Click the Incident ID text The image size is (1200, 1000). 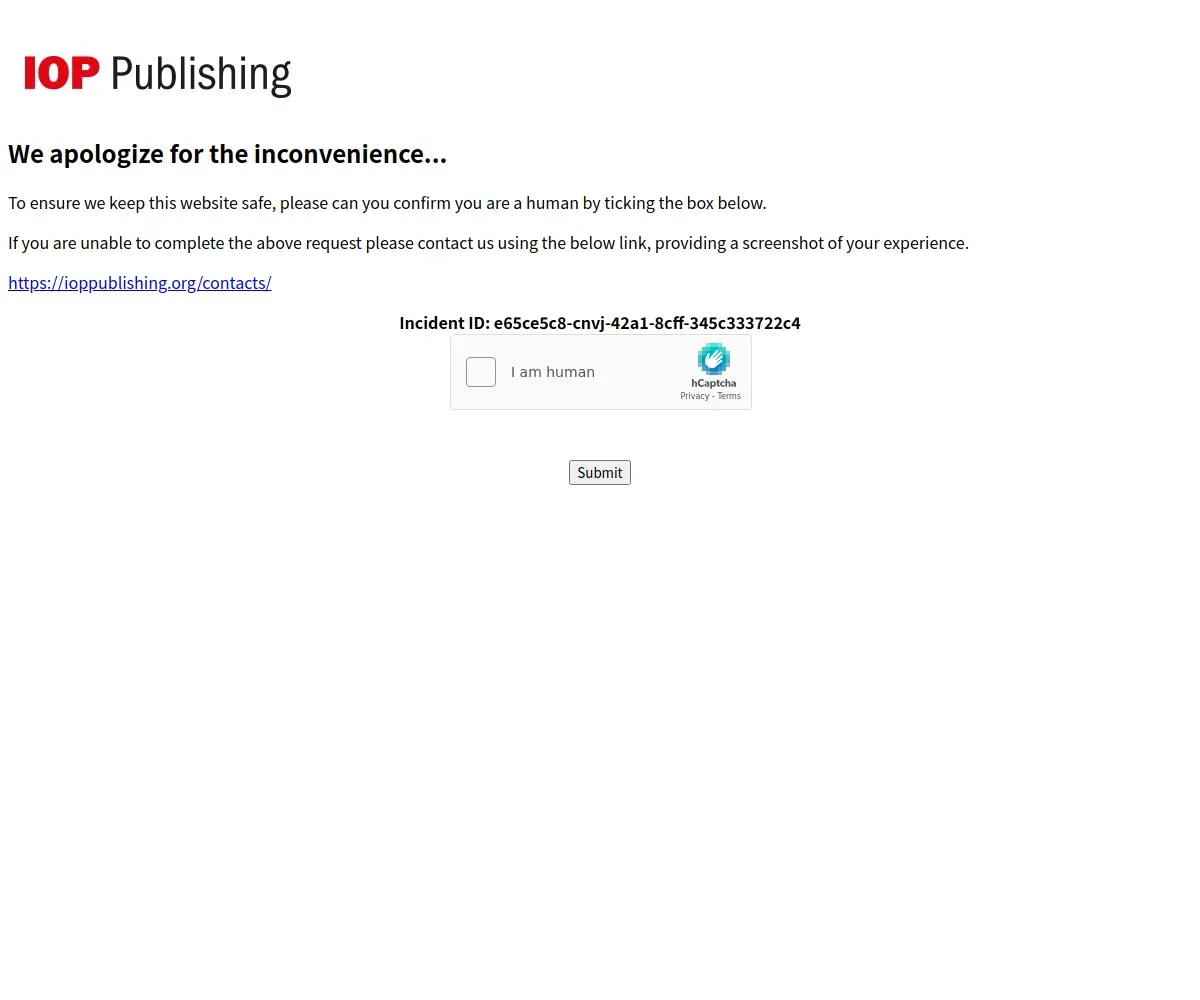point(600,323)
